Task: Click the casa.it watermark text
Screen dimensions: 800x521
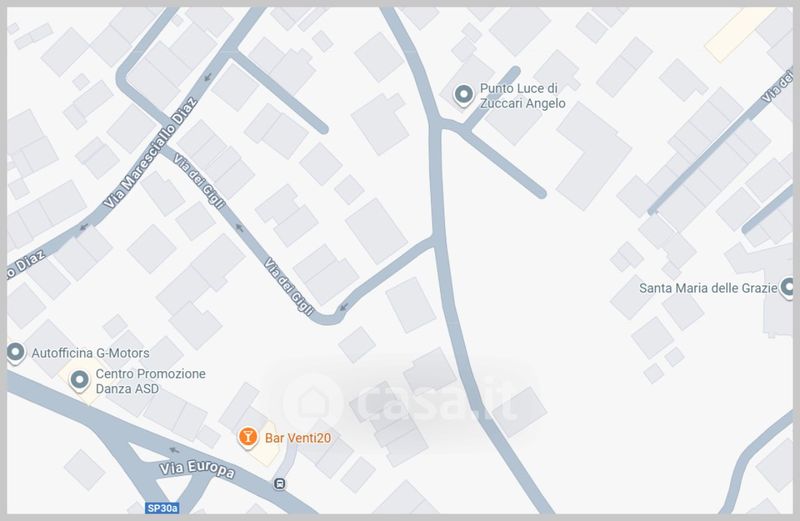Action: point(436,402)
